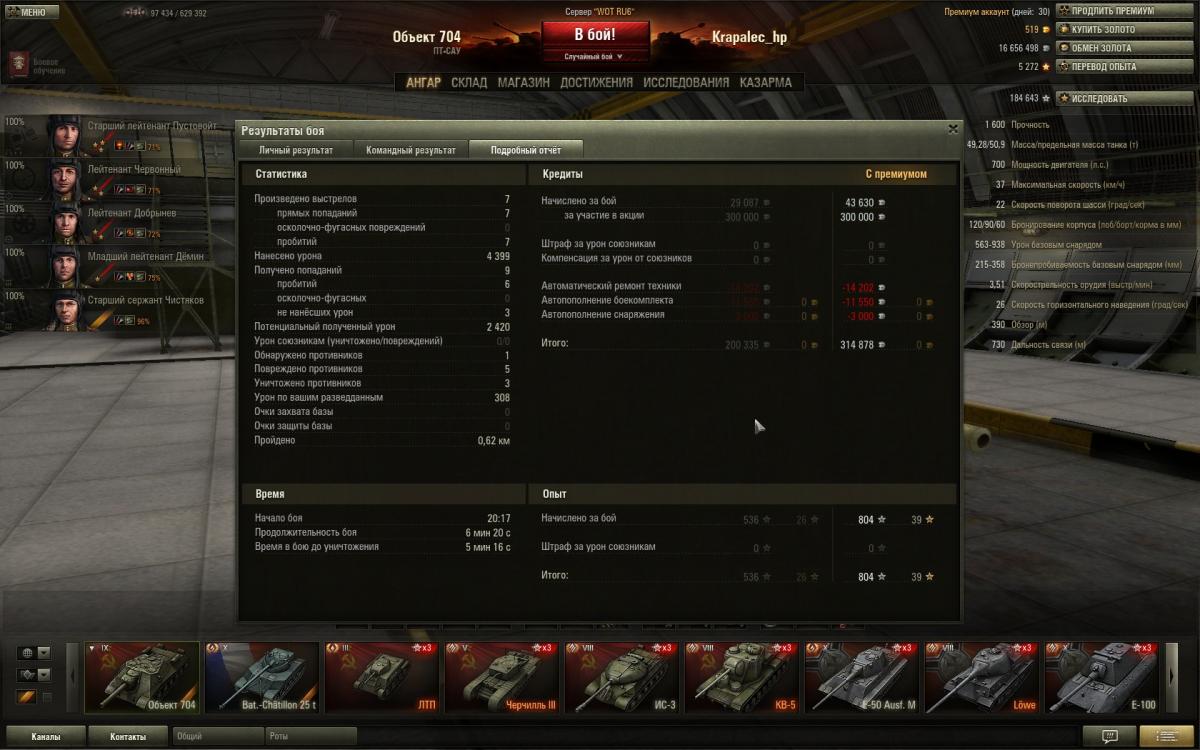Click the ИС-3 tank carousel icon
The image size is (1200, 750).
(x=621, y=677)
